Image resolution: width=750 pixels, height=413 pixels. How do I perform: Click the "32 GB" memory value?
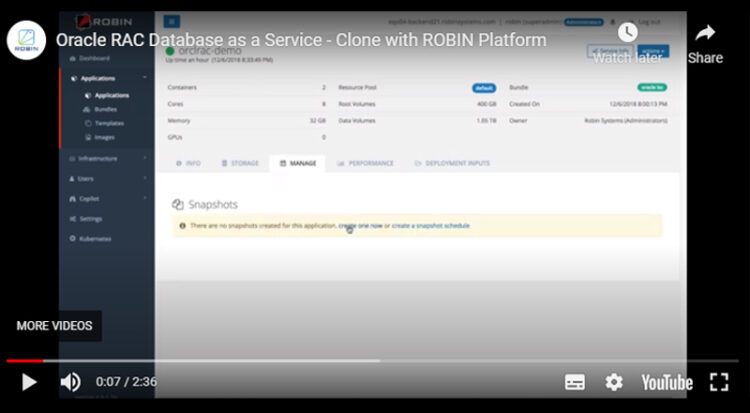(x=318, y=121)
